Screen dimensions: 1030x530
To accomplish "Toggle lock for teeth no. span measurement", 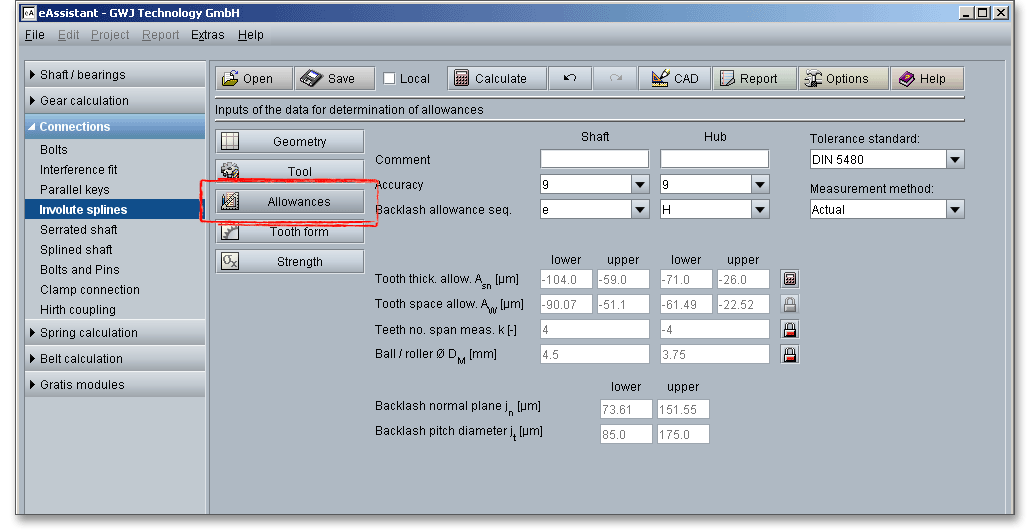I will click(x=790, y=329).
